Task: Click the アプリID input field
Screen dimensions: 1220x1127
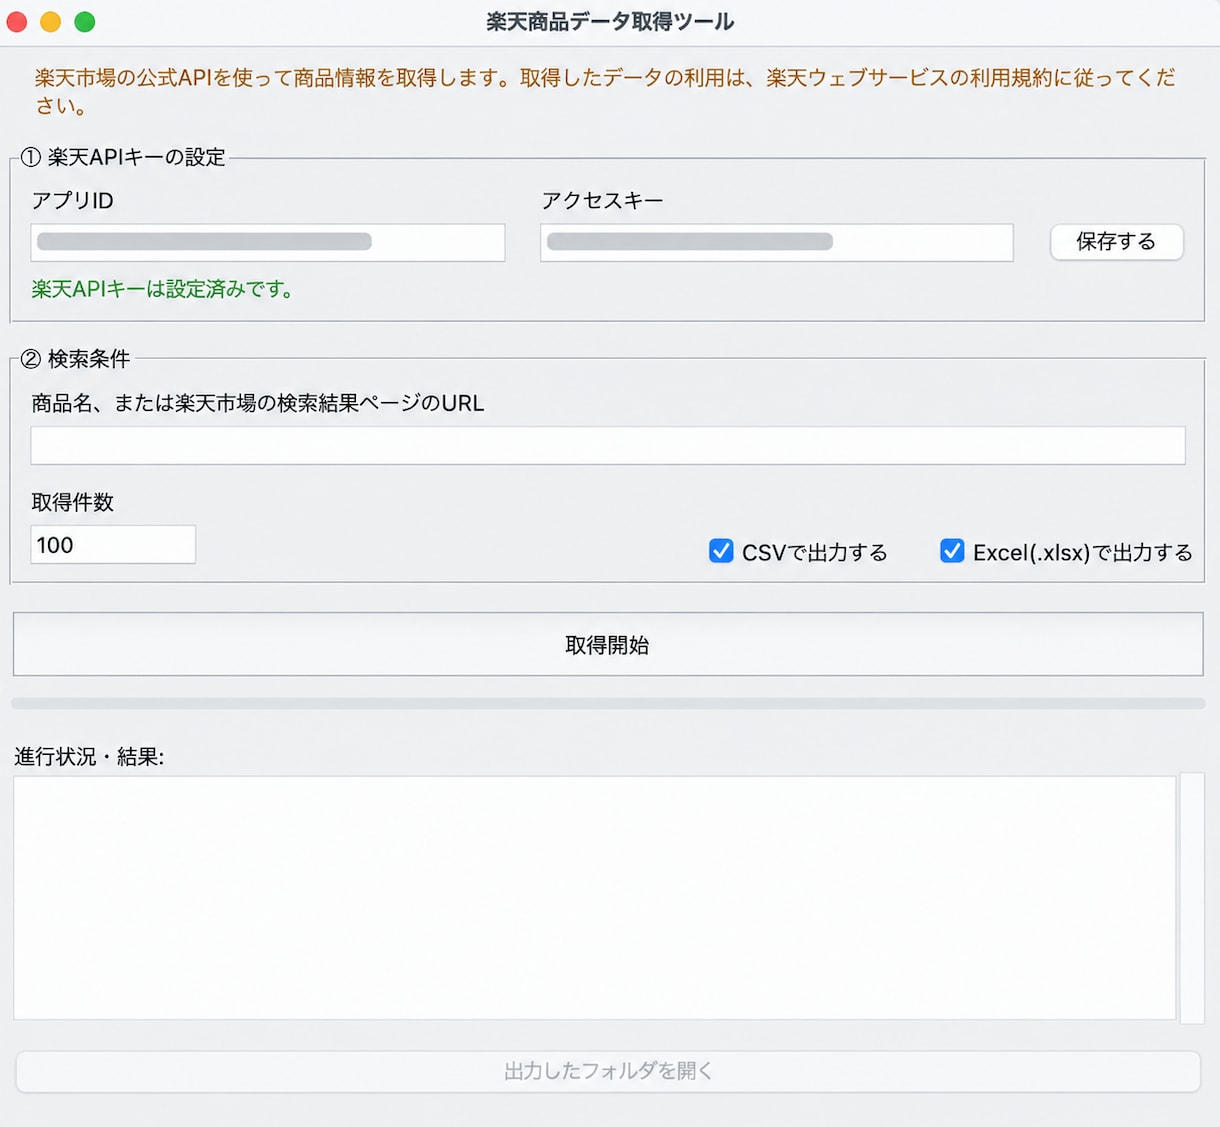Action: [268, 242]
